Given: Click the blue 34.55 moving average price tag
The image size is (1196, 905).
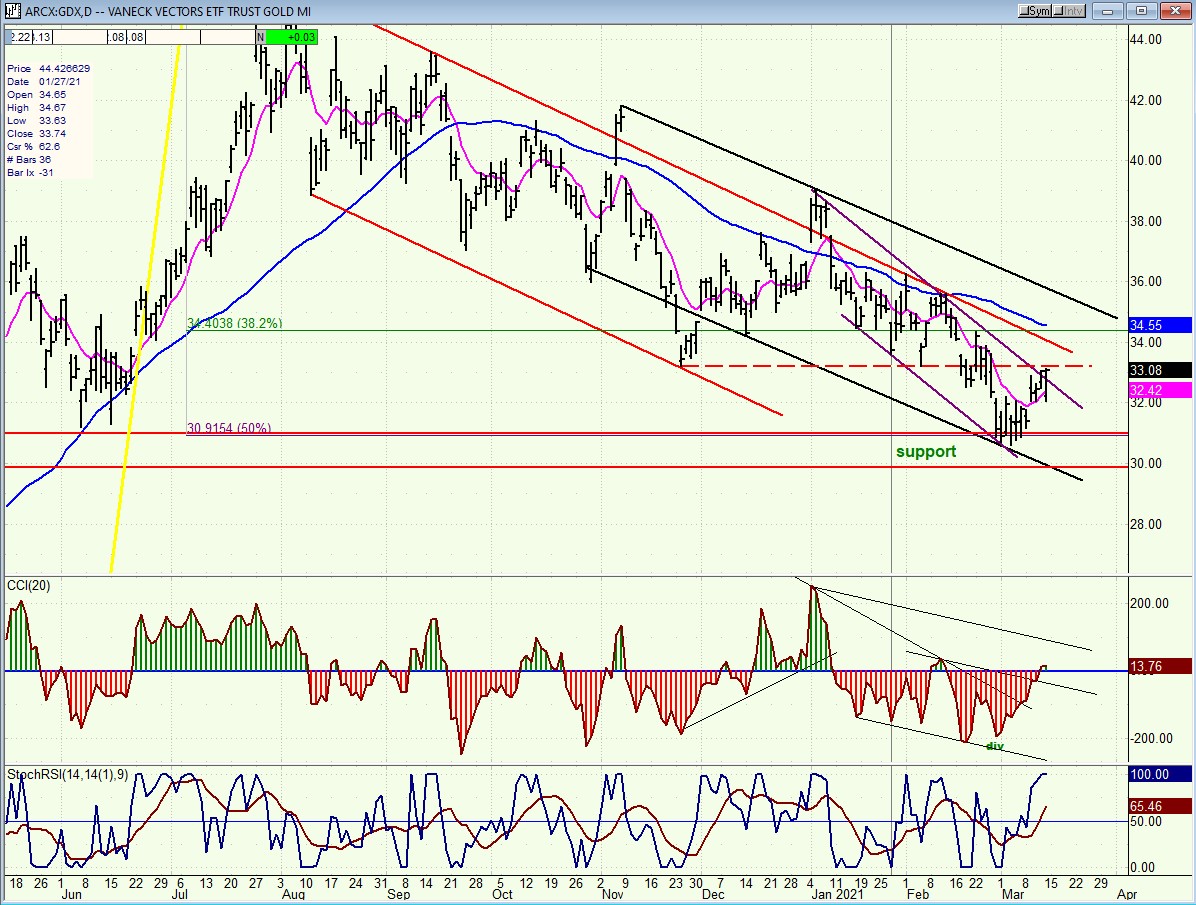Looking at the screenshot, I should (1159, 325).
